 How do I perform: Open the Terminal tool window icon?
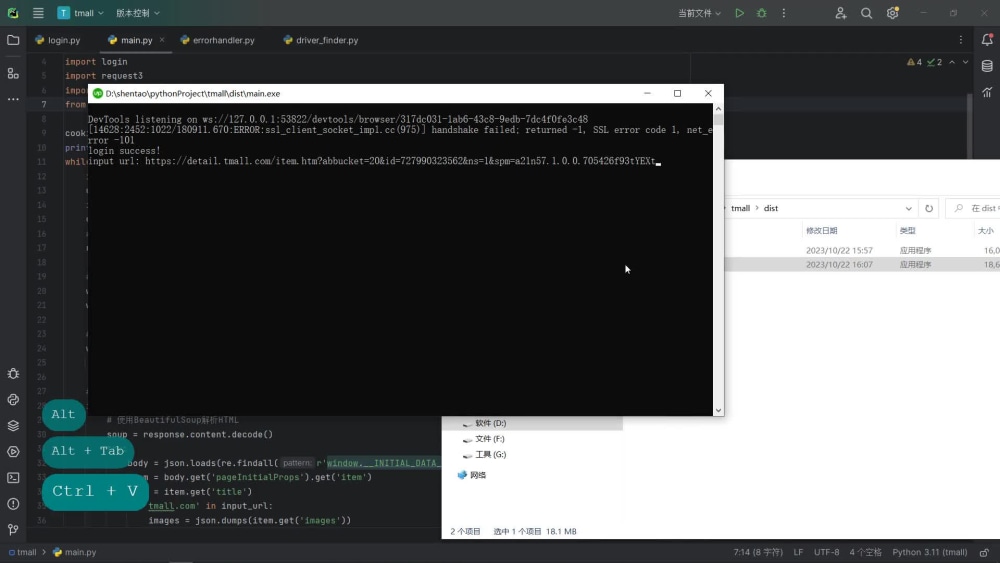tap(13, 478)
